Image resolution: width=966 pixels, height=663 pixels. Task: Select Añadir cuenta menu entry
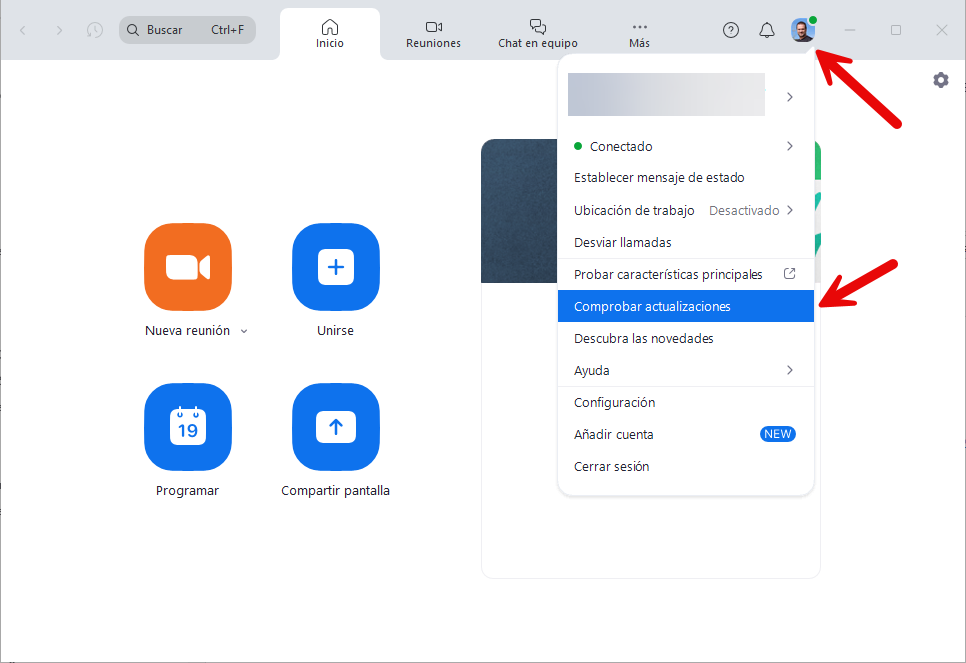tap(614, 434)
